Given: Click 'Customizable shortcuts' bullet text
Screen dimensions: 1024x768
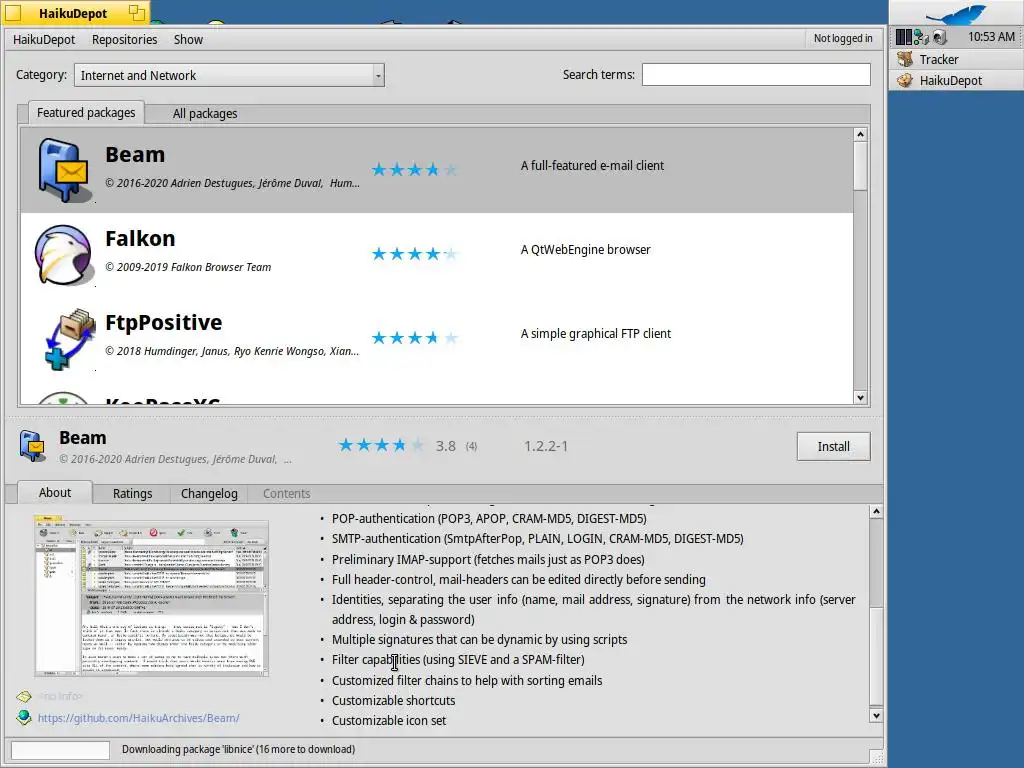Looking at the screenshot, I should click(393, 700).
